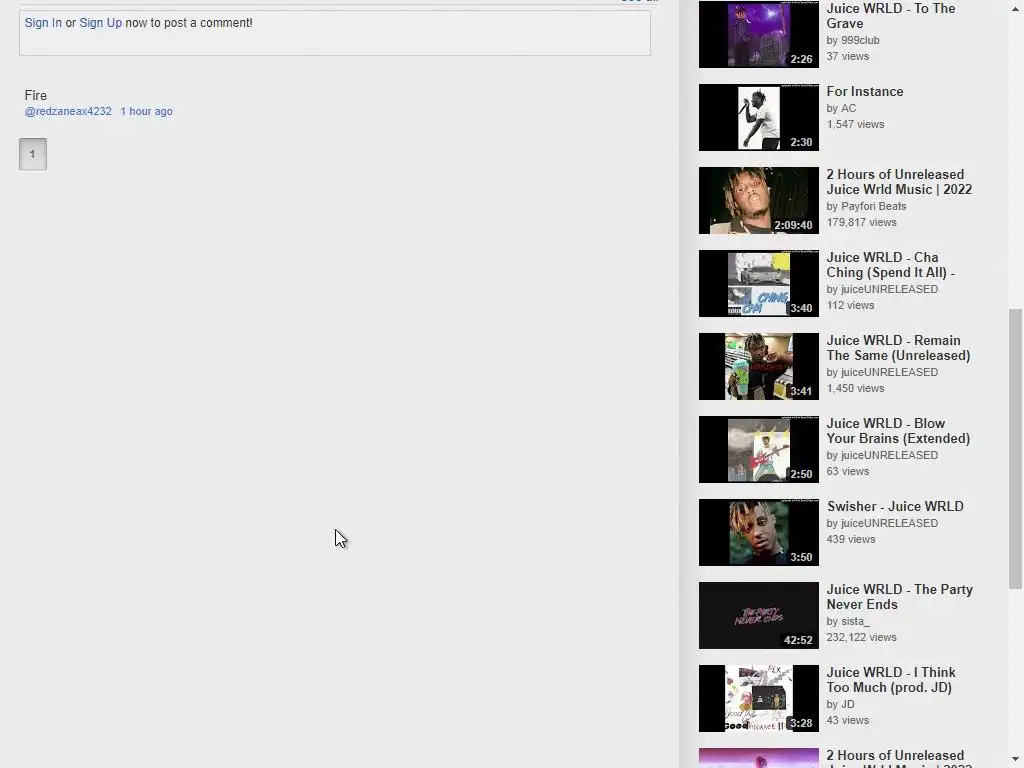Click the '63 views' text
This screenshot has height=768, width=1024.
(848, 471)
